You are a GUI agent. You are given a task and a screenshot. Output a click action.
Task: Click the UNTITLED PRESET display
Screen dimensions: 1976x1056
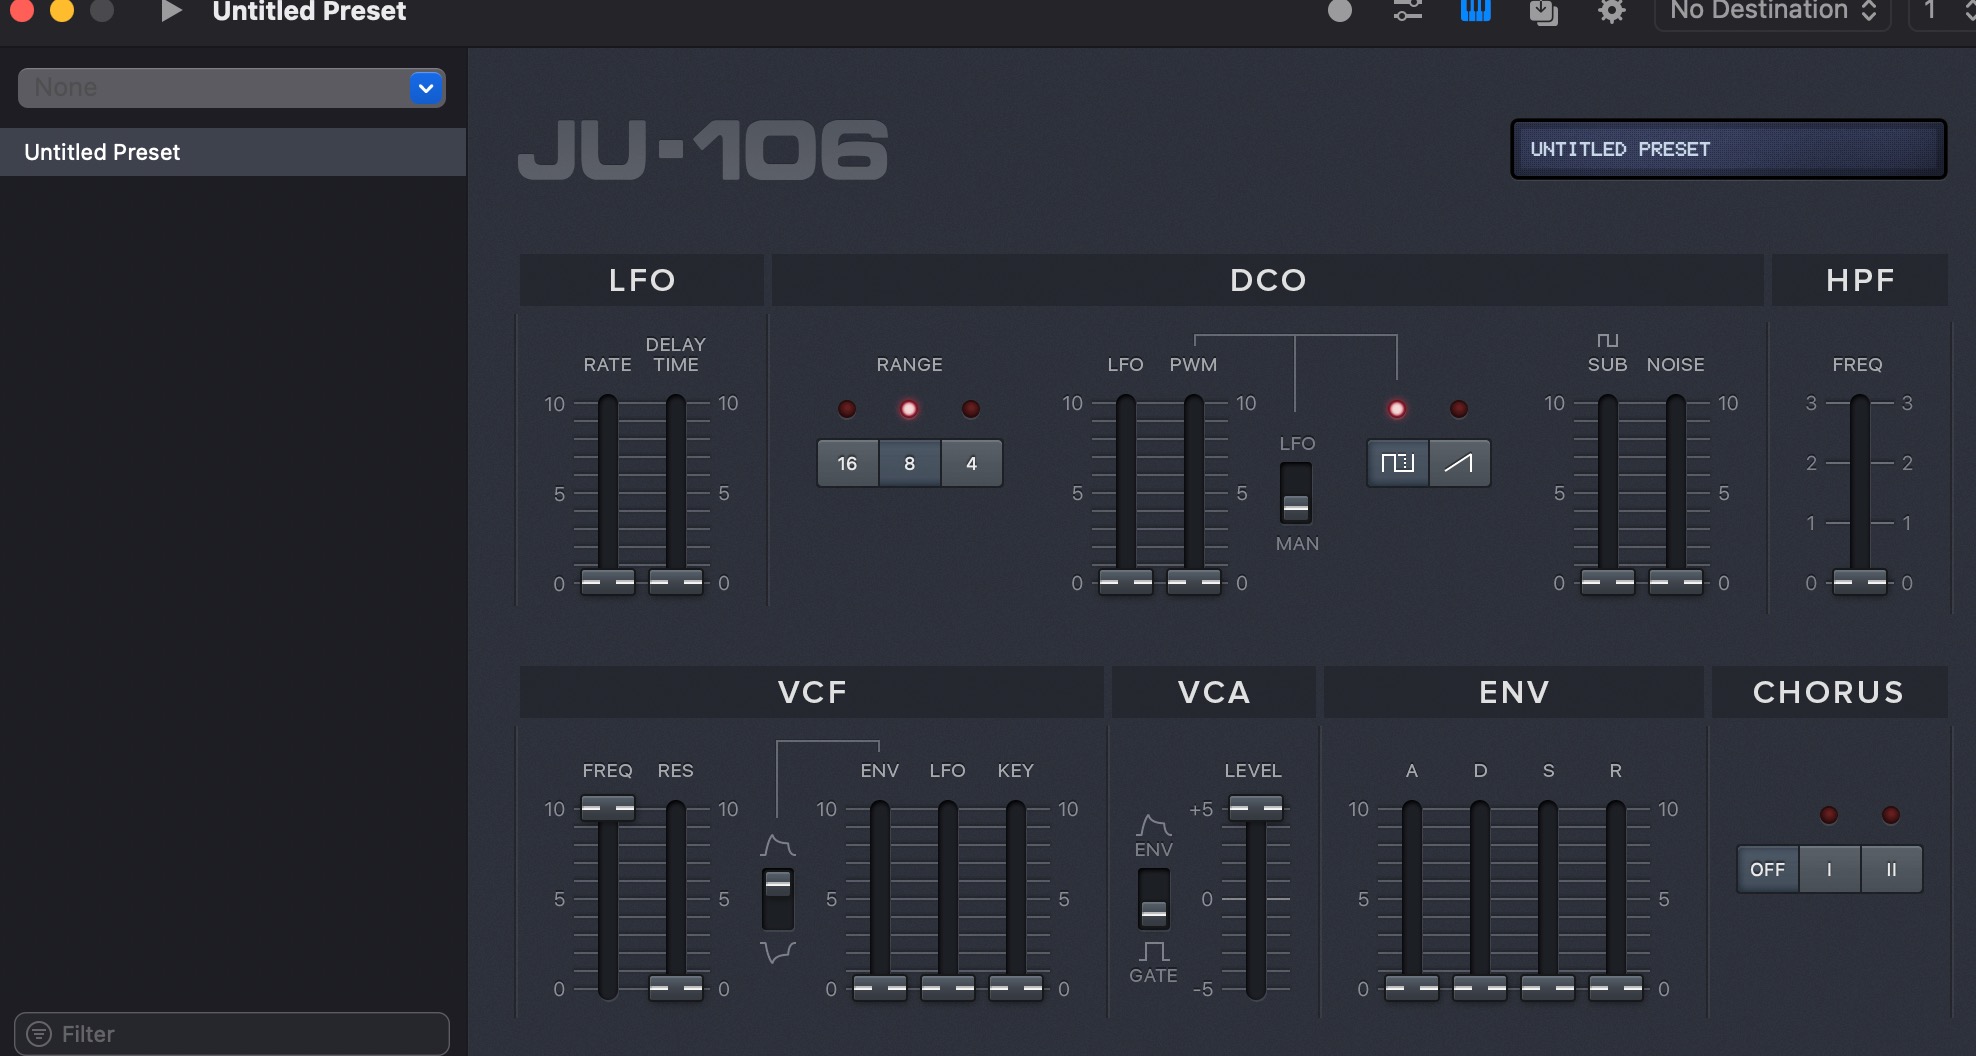1728,149
